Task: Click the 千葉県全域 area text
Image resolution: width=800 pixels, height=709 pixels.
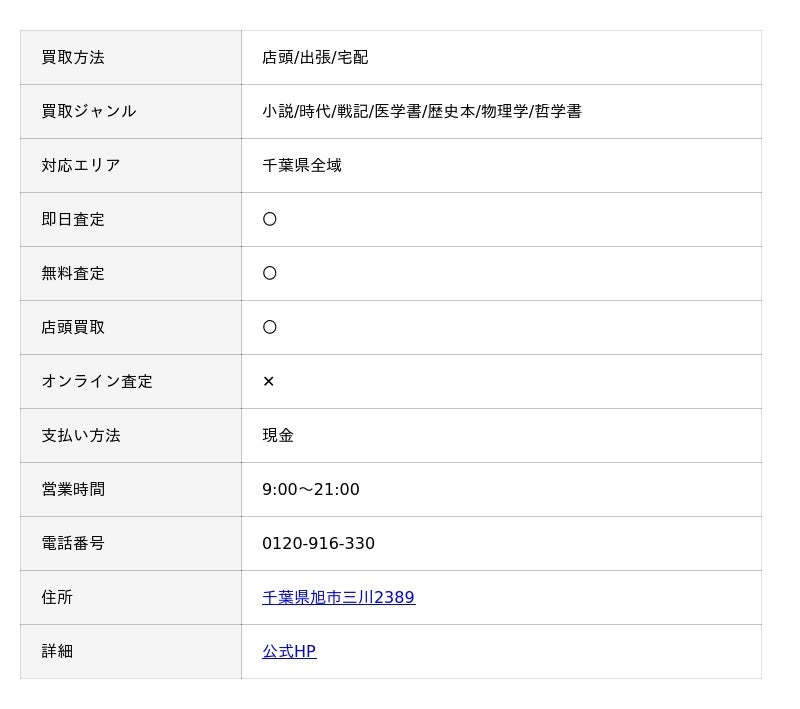Action: [302, 165]
